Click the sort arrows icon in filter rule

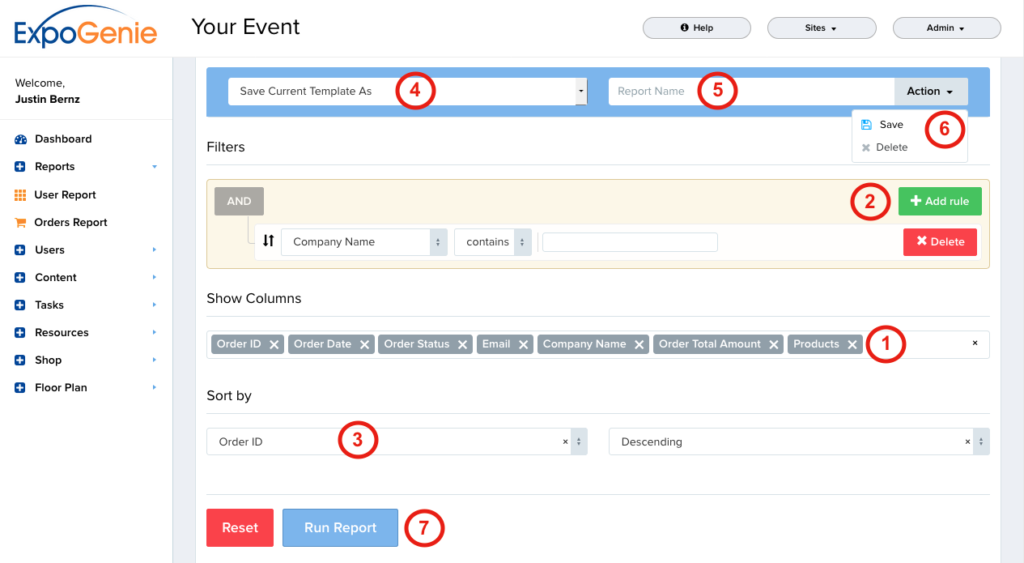click(x=268, y=241)
